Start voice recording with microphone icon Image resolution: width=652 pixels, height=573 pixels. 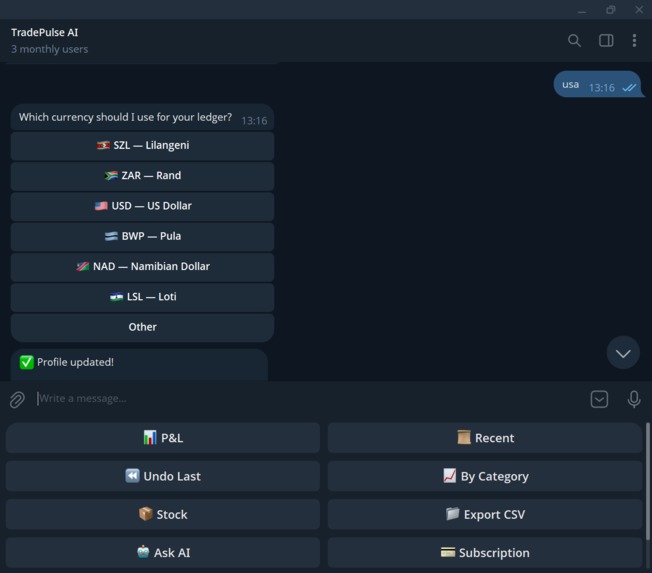[x=634, y=399]
